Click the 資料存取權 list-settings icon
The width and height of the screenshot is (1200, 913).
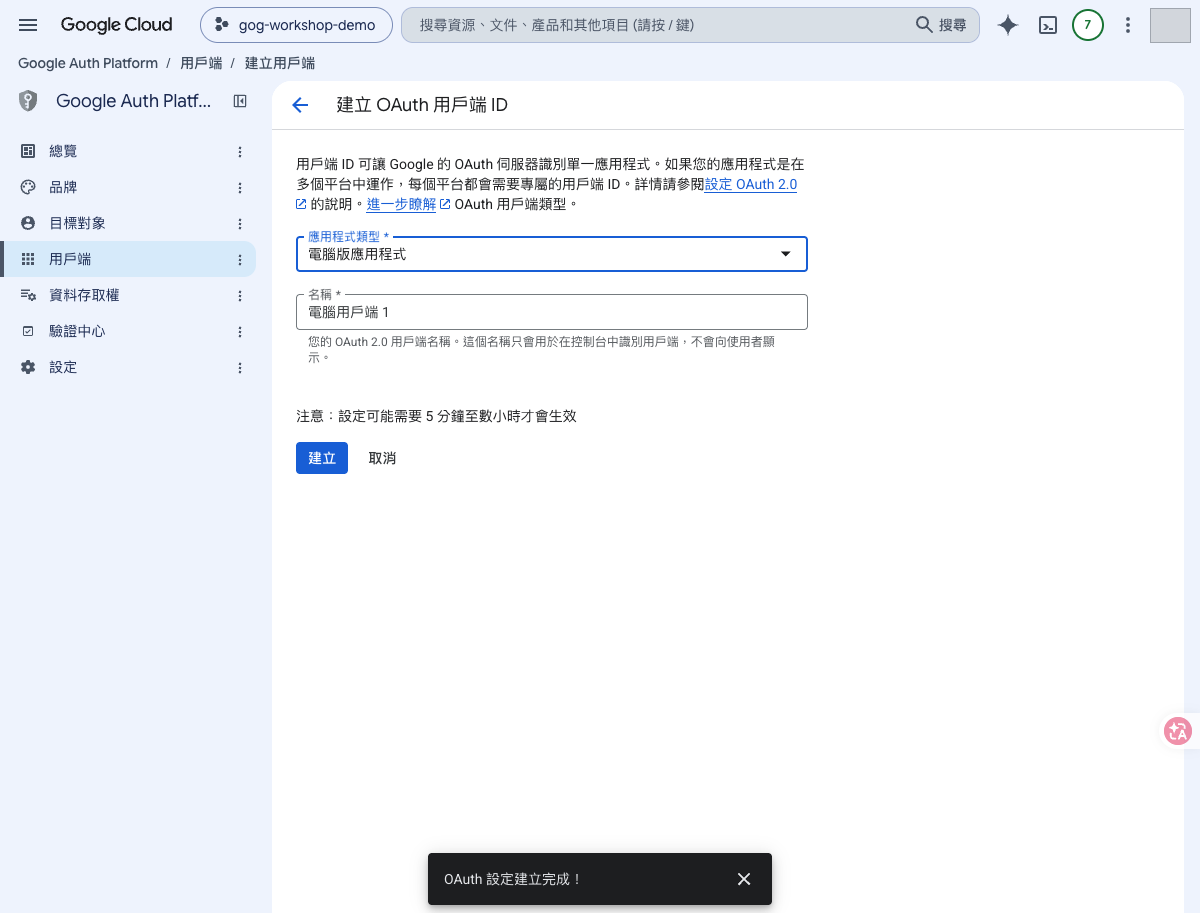tap(28, 295)
